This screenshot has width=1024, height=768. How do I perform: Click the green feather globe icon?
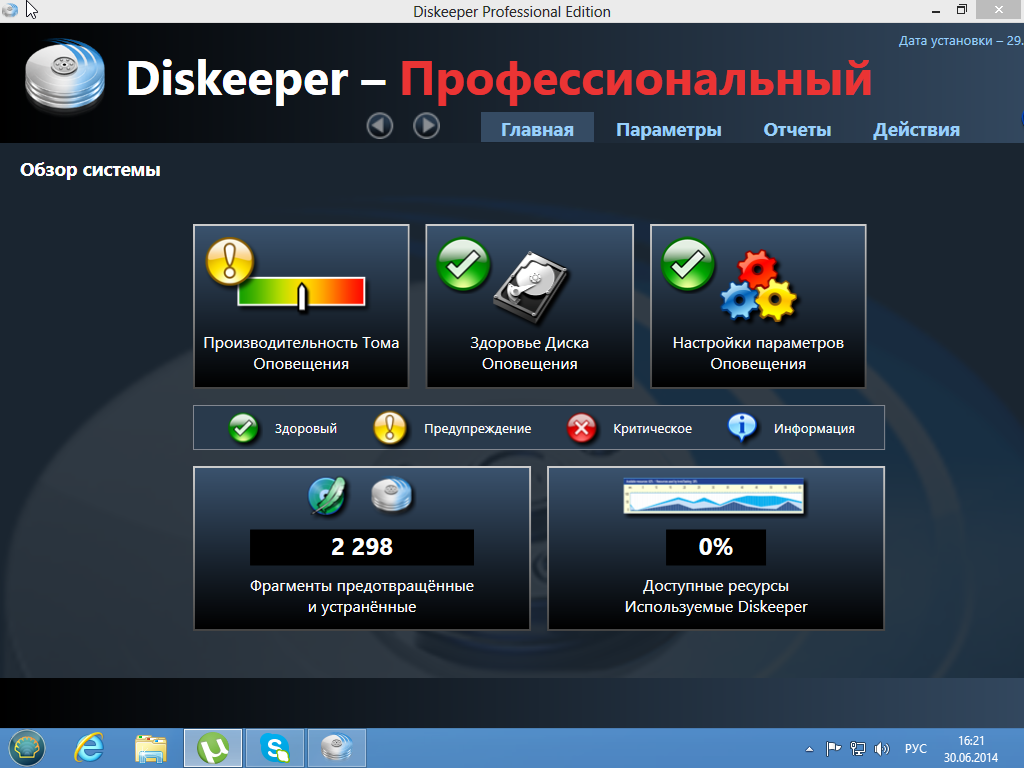[x=327, y=496]
